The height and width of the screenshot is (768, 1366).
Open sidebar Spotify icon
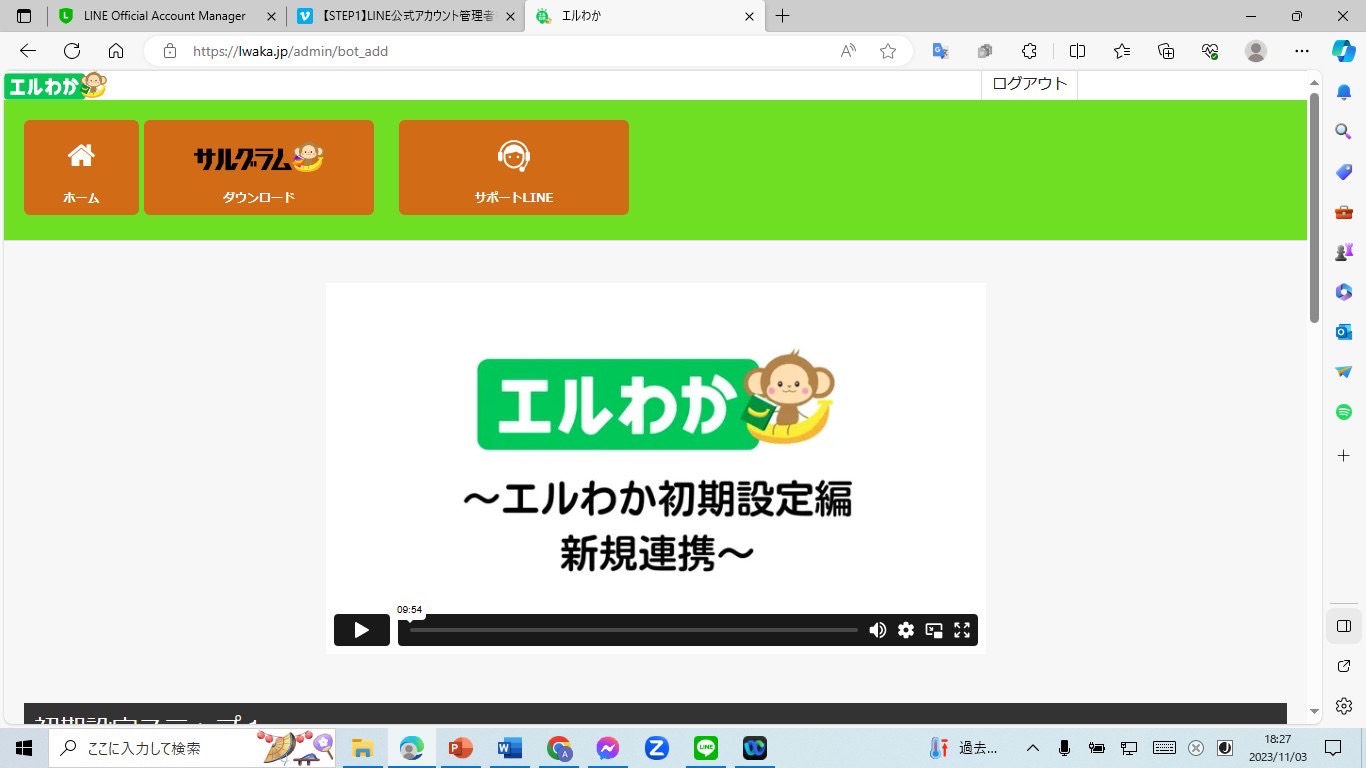pos(1344,412)
